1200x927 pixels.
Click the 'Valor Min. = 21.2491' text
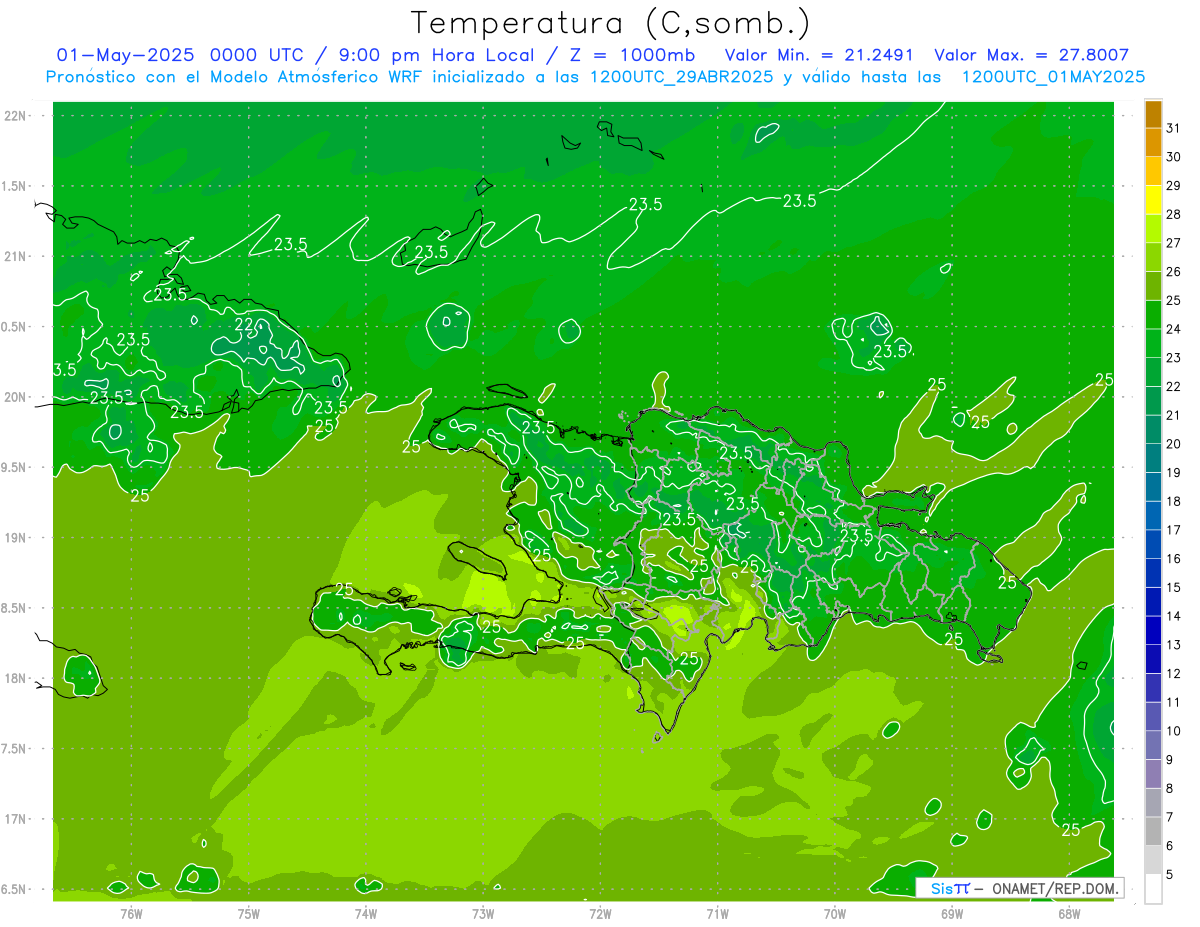tap(819, 55)
